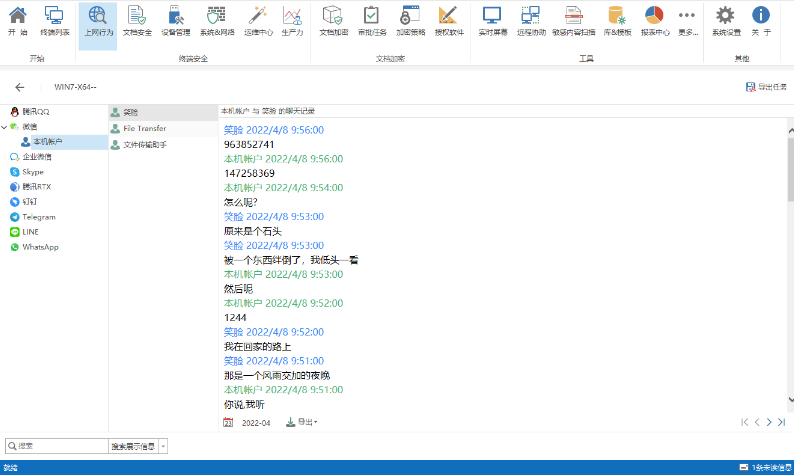Viewport: 794px width, 476px height.
Task: Open the 报表中心 pie chart icon
Action: (x=654, y=20)
